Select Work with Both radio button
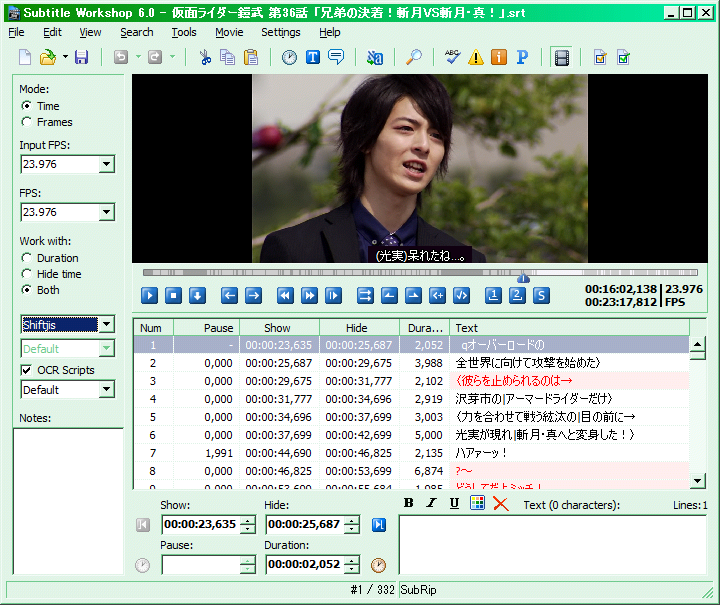The image size is (720, 605). click(x=27, y=290)
